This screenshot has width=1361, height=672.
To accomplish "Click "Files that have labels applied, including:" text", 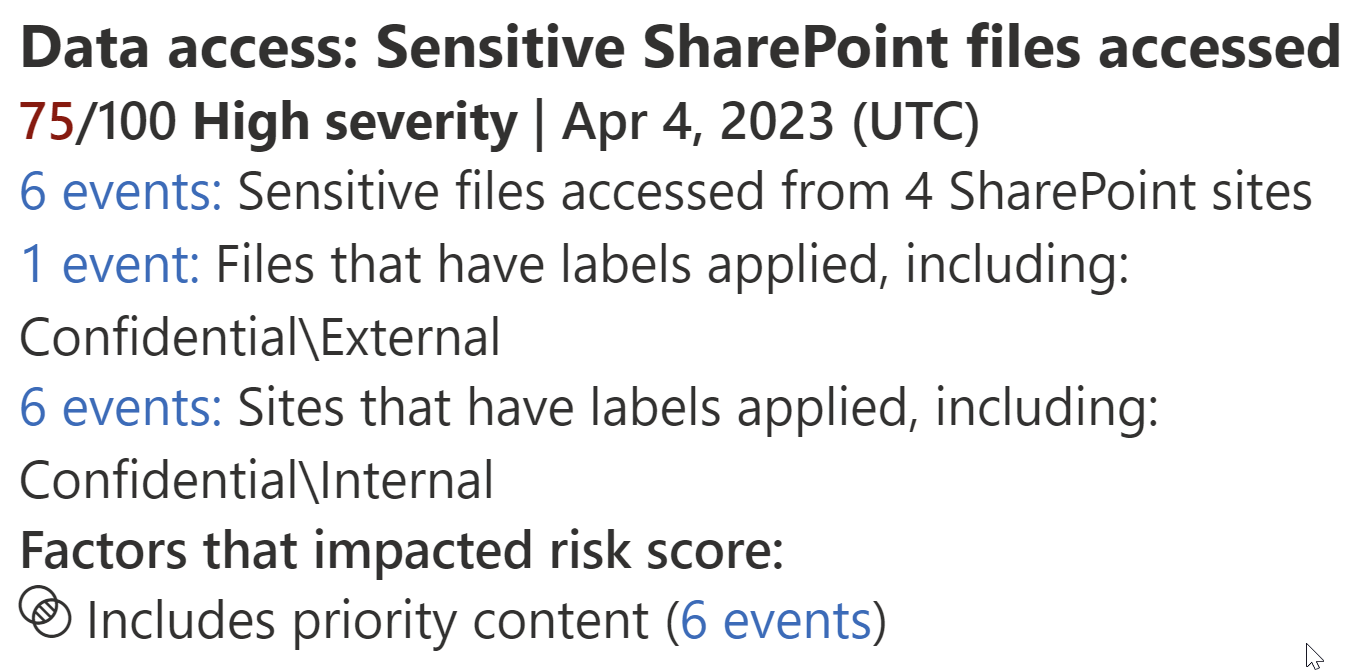I will click(672, 265).
